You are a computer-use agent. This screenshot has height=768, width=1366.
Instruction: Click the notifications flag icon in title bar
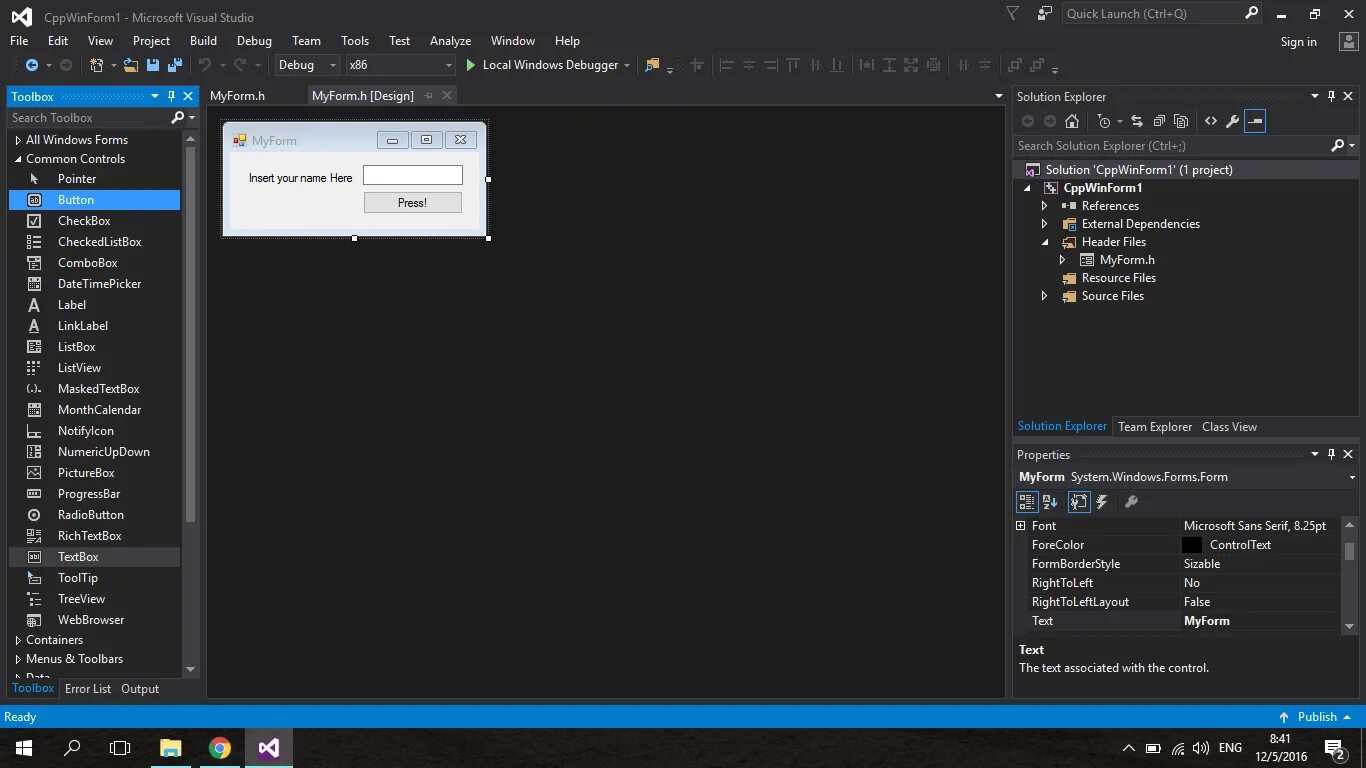(x=1012, y=14)
